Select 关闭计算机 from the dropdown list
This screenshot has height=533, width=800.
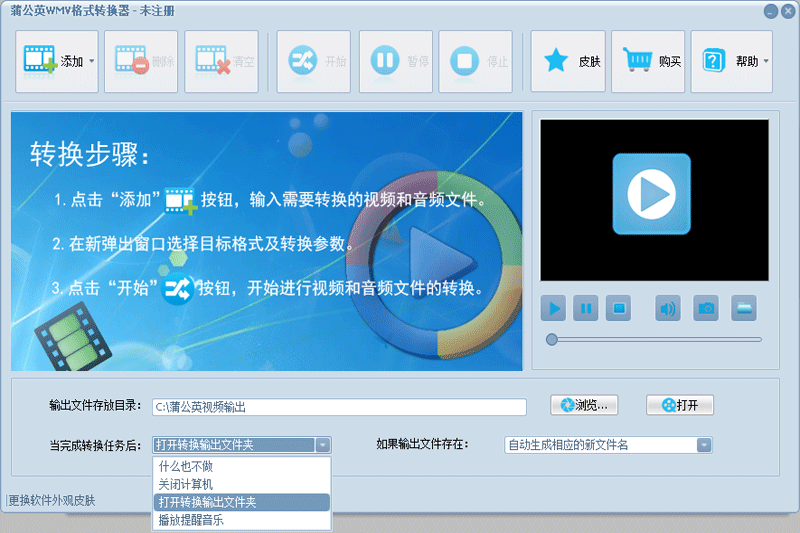pos(242,484)
